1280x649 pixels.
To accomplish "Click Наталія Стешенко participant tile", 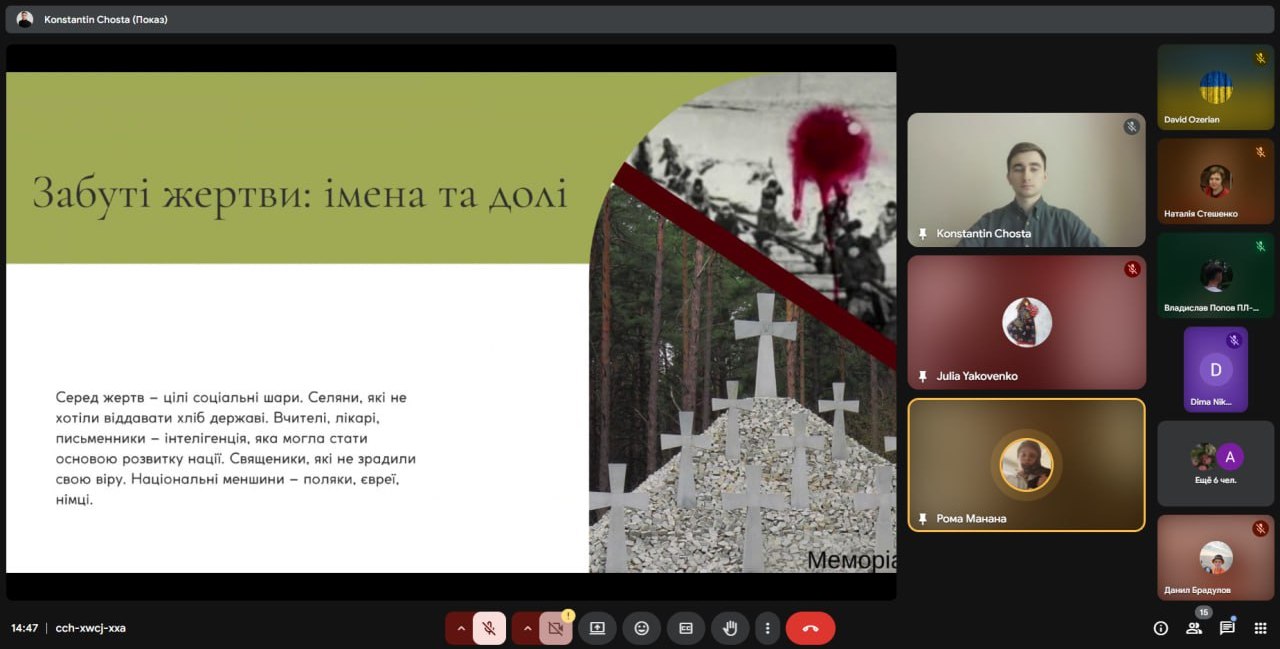I will click(x=1216, y=181).
